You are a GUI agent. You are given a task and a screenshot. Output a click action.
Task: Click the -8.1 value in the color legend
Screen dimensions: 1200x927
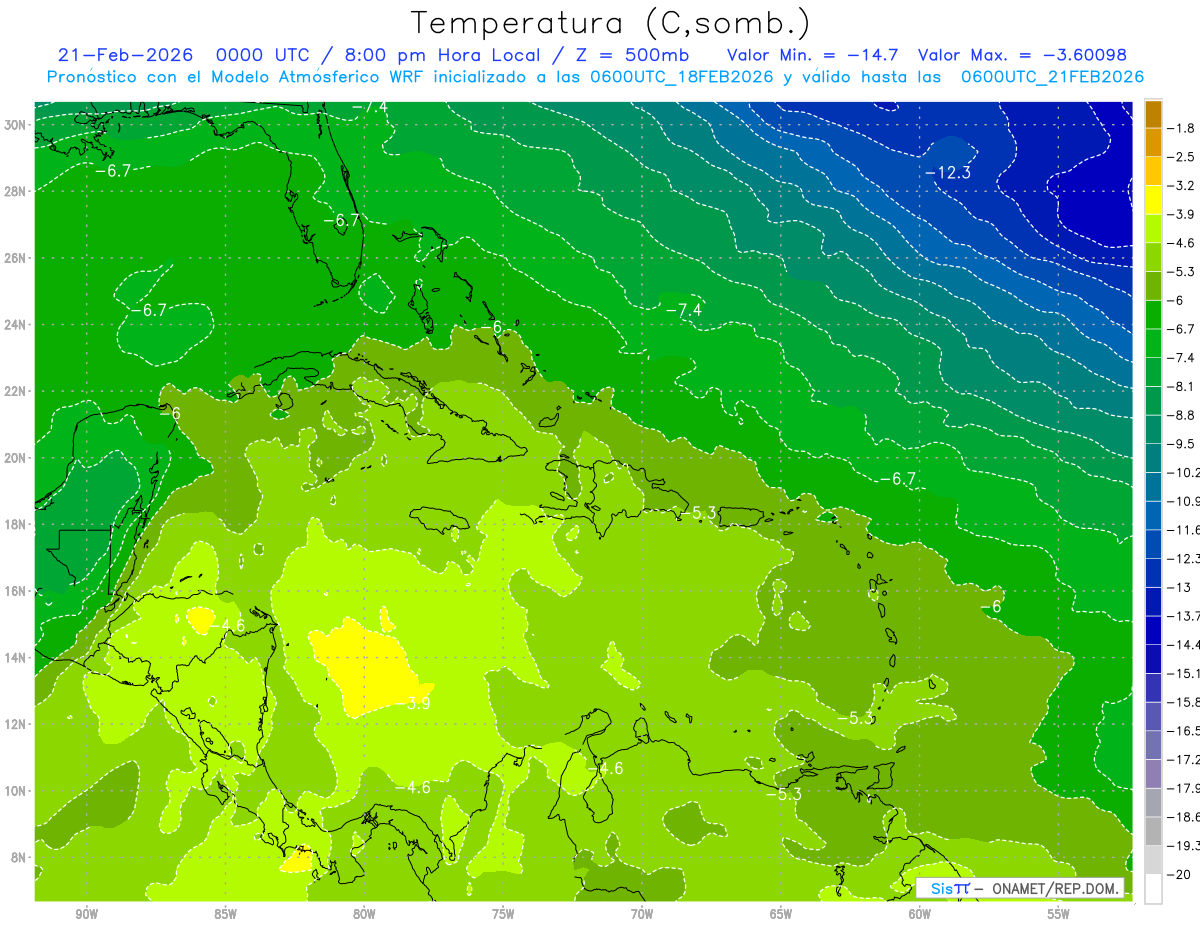[x=1182, y=386]
